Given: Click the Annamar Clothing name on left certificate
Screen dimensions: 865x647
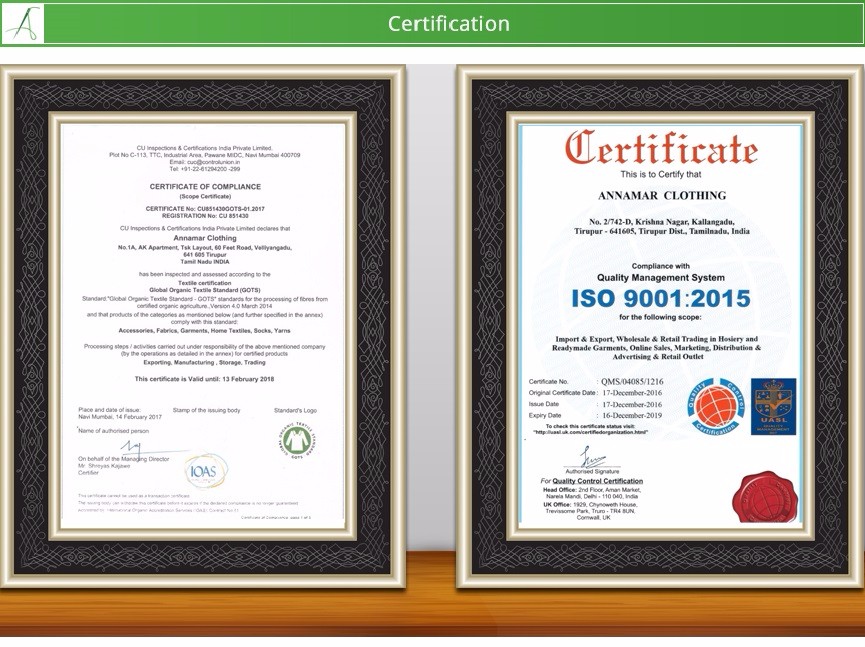Looking at the screenshot, I should (205, 238).
